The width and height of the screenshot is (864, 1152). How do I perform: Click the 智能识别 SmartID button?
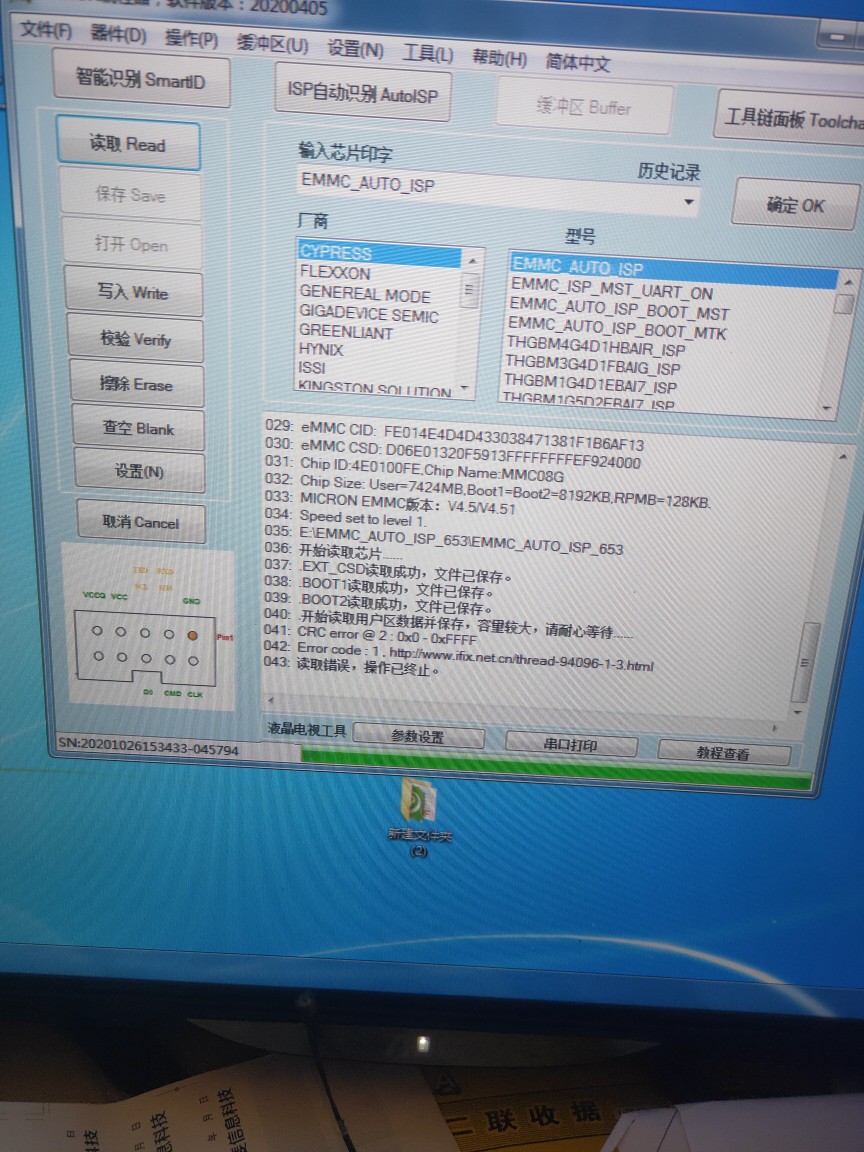pos(141,80)
